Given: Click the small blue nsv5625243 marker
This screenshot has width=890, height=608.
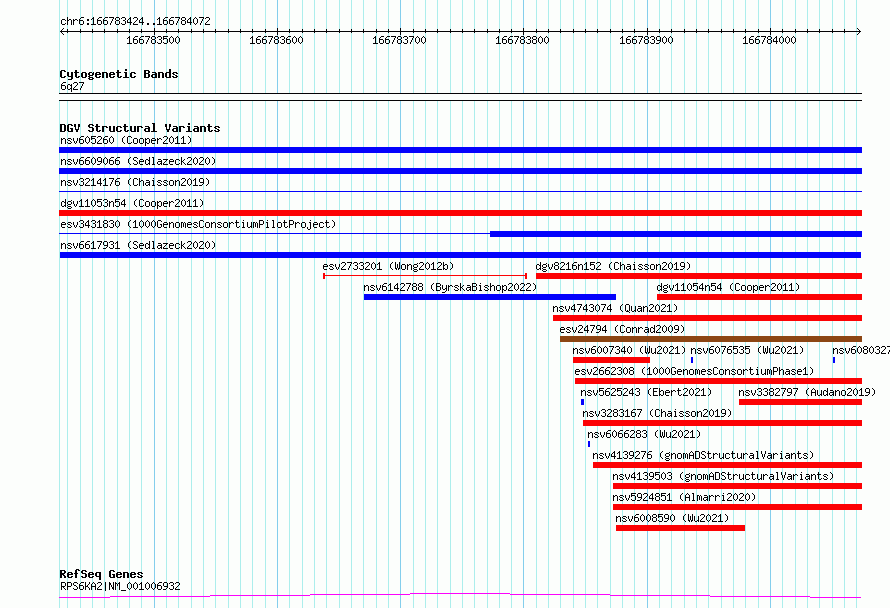Looking at the screenshot, I should click(582, 402).
